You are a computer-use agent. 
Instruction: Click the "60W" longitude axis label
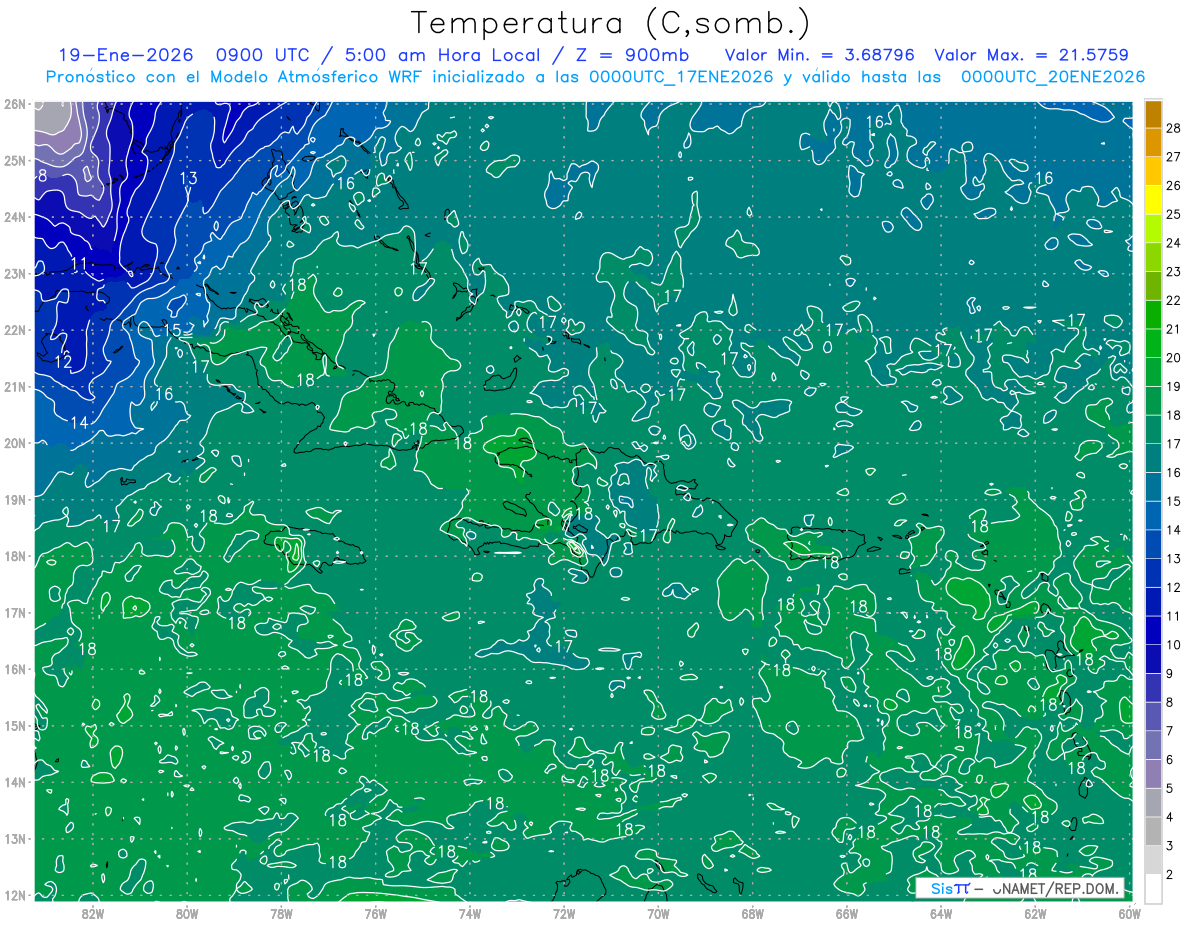1129,913
